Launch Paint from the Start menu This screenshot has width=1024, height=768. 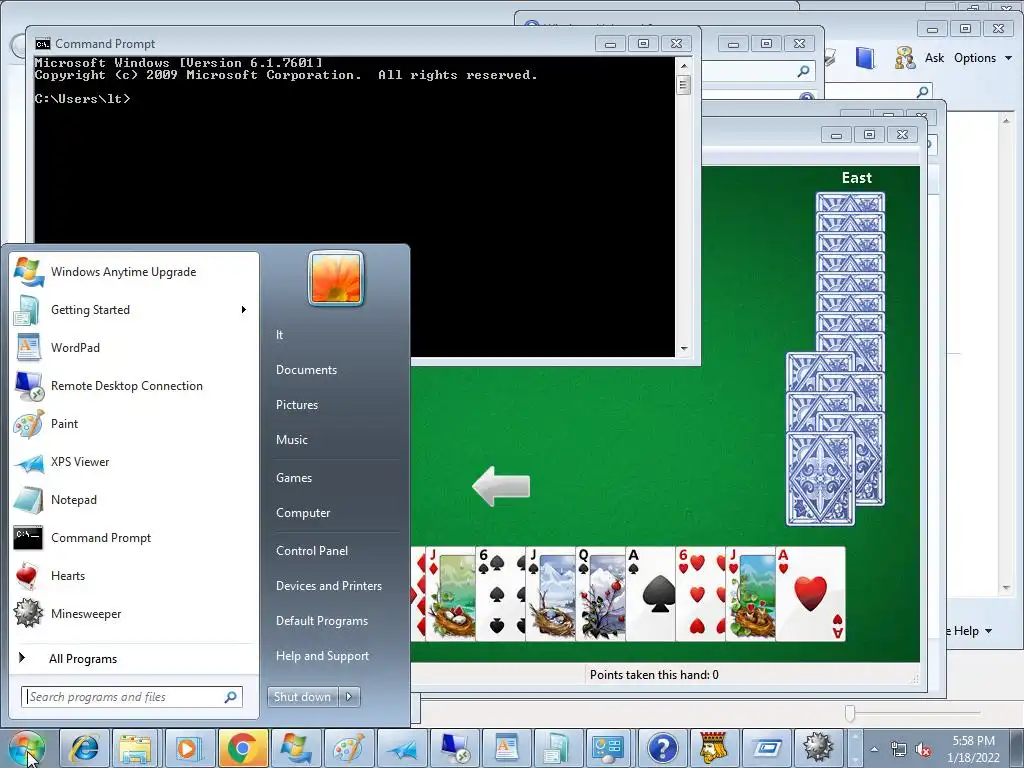(x=64, y=423)
